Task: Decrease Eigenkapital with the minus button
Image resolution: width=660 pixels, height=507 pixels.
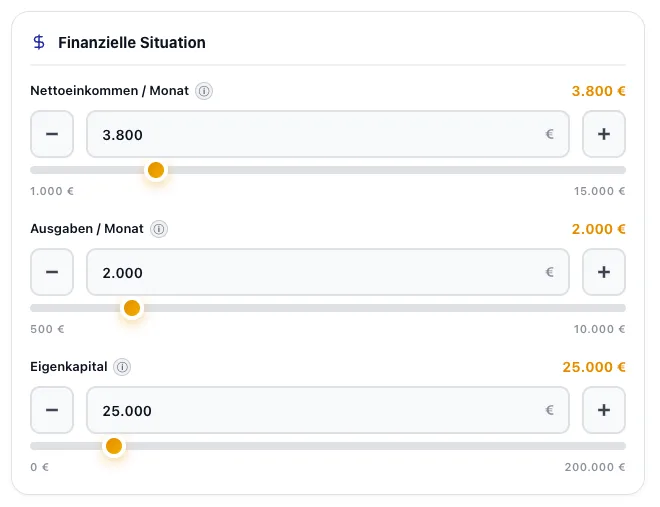Action: tap(52, 410)
